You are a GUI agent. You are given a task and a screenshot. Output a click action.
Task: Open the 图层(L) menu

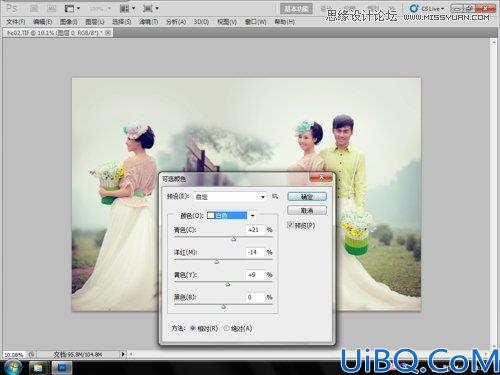click(x=95, y=22)
